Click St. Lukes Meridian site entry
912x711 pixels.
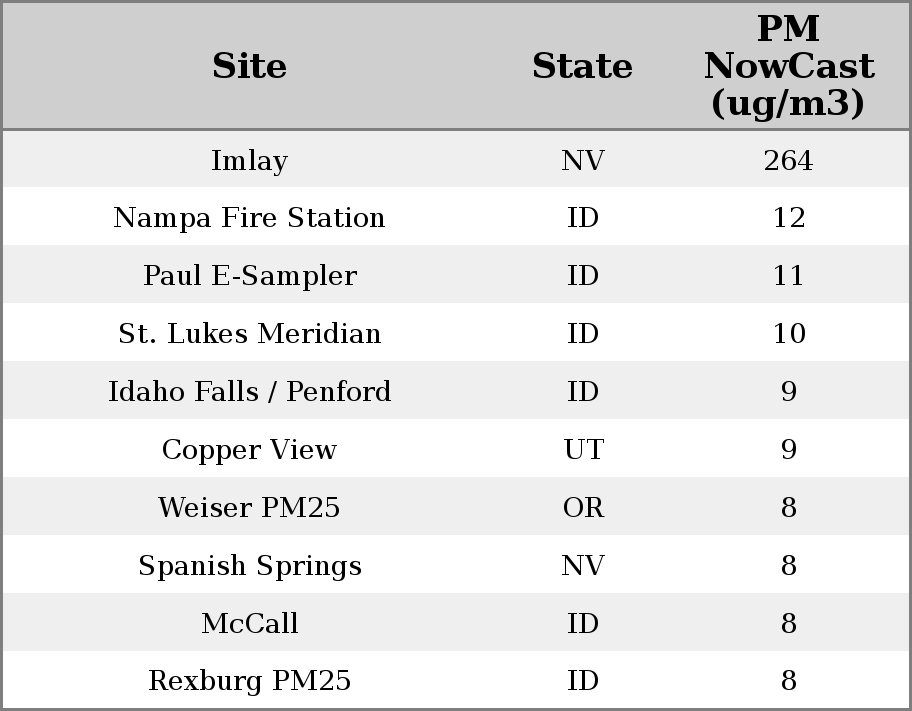pos(249,334)
